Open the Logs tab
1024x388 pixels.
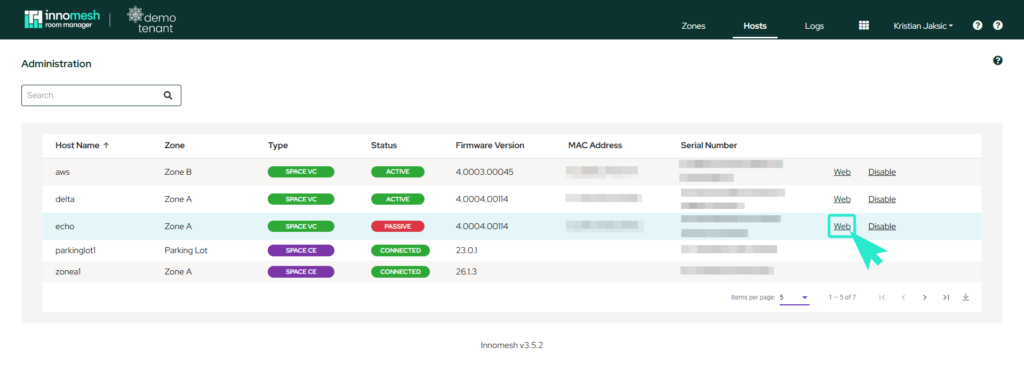pos(814,26)
